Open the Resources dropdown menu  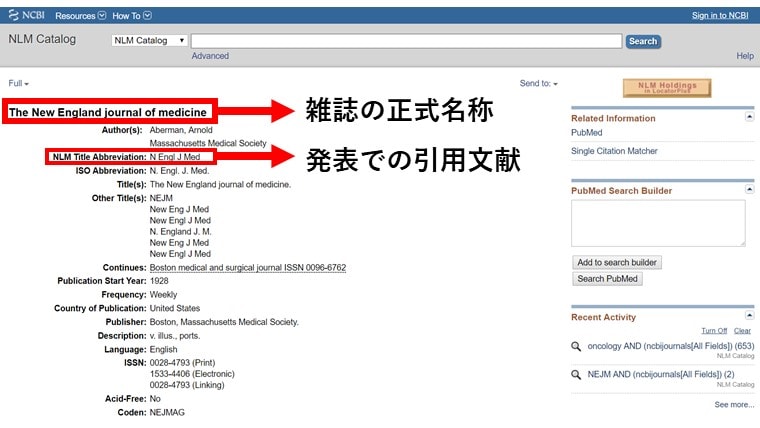pos(80,16)
